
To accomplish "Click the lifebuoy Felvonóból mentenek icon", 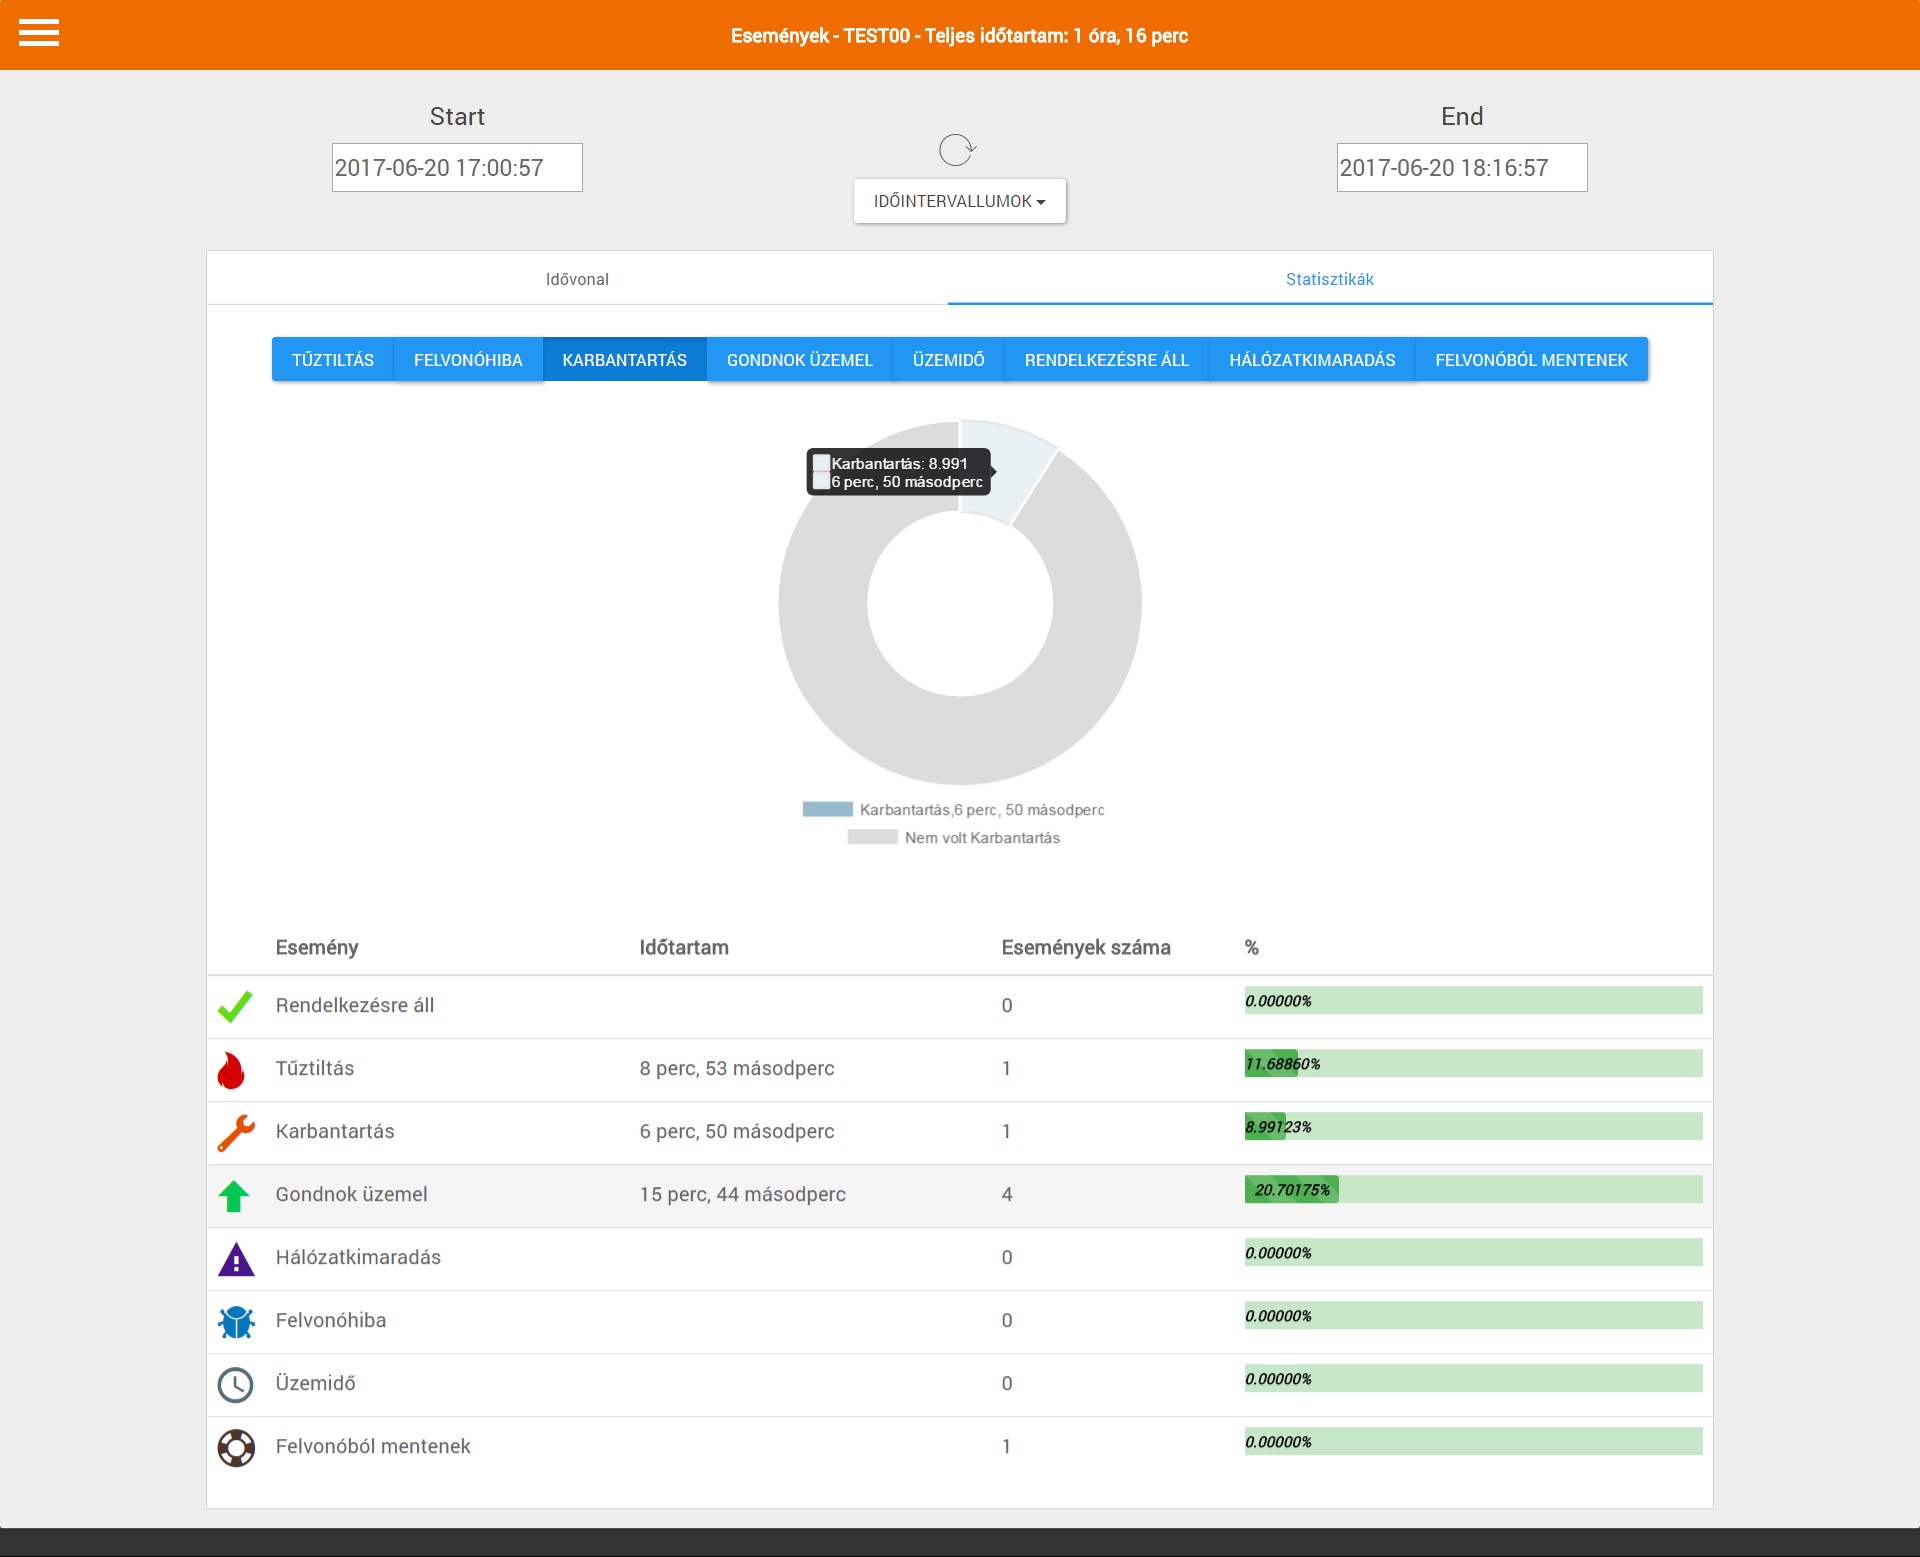I will tap(236, 1447).
